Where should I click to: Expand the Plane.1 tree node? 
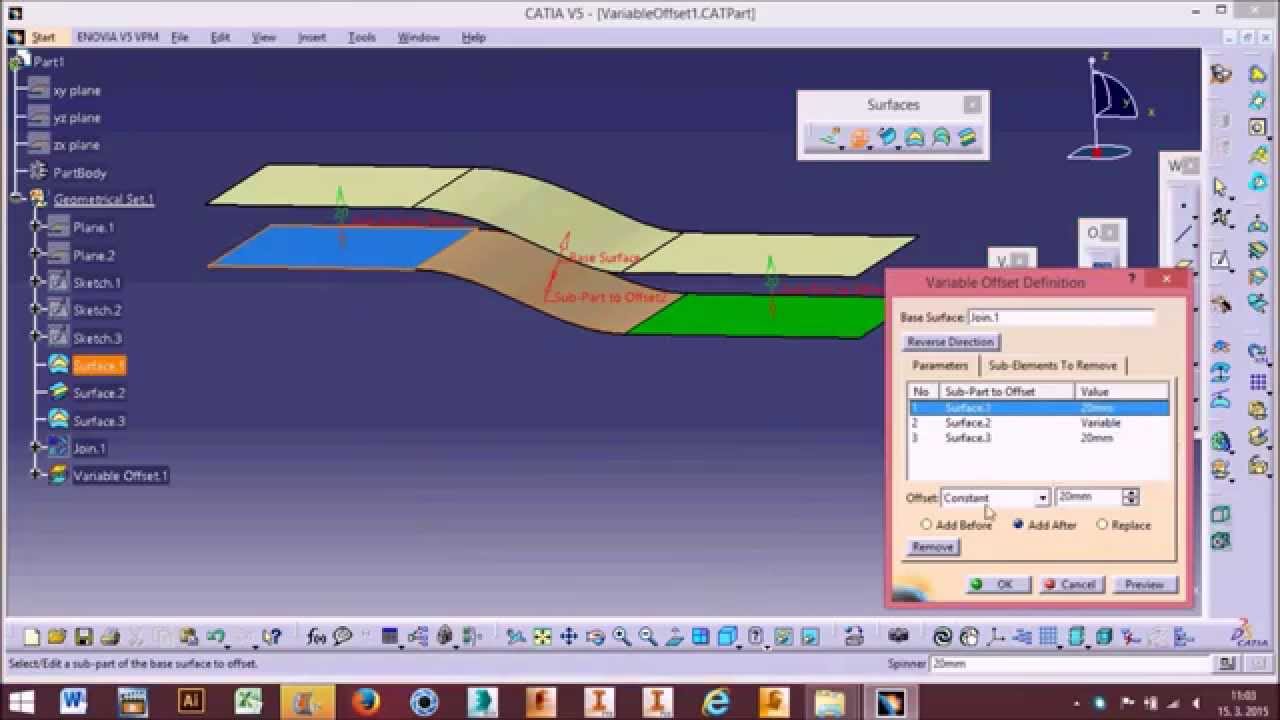pos(37,227)
